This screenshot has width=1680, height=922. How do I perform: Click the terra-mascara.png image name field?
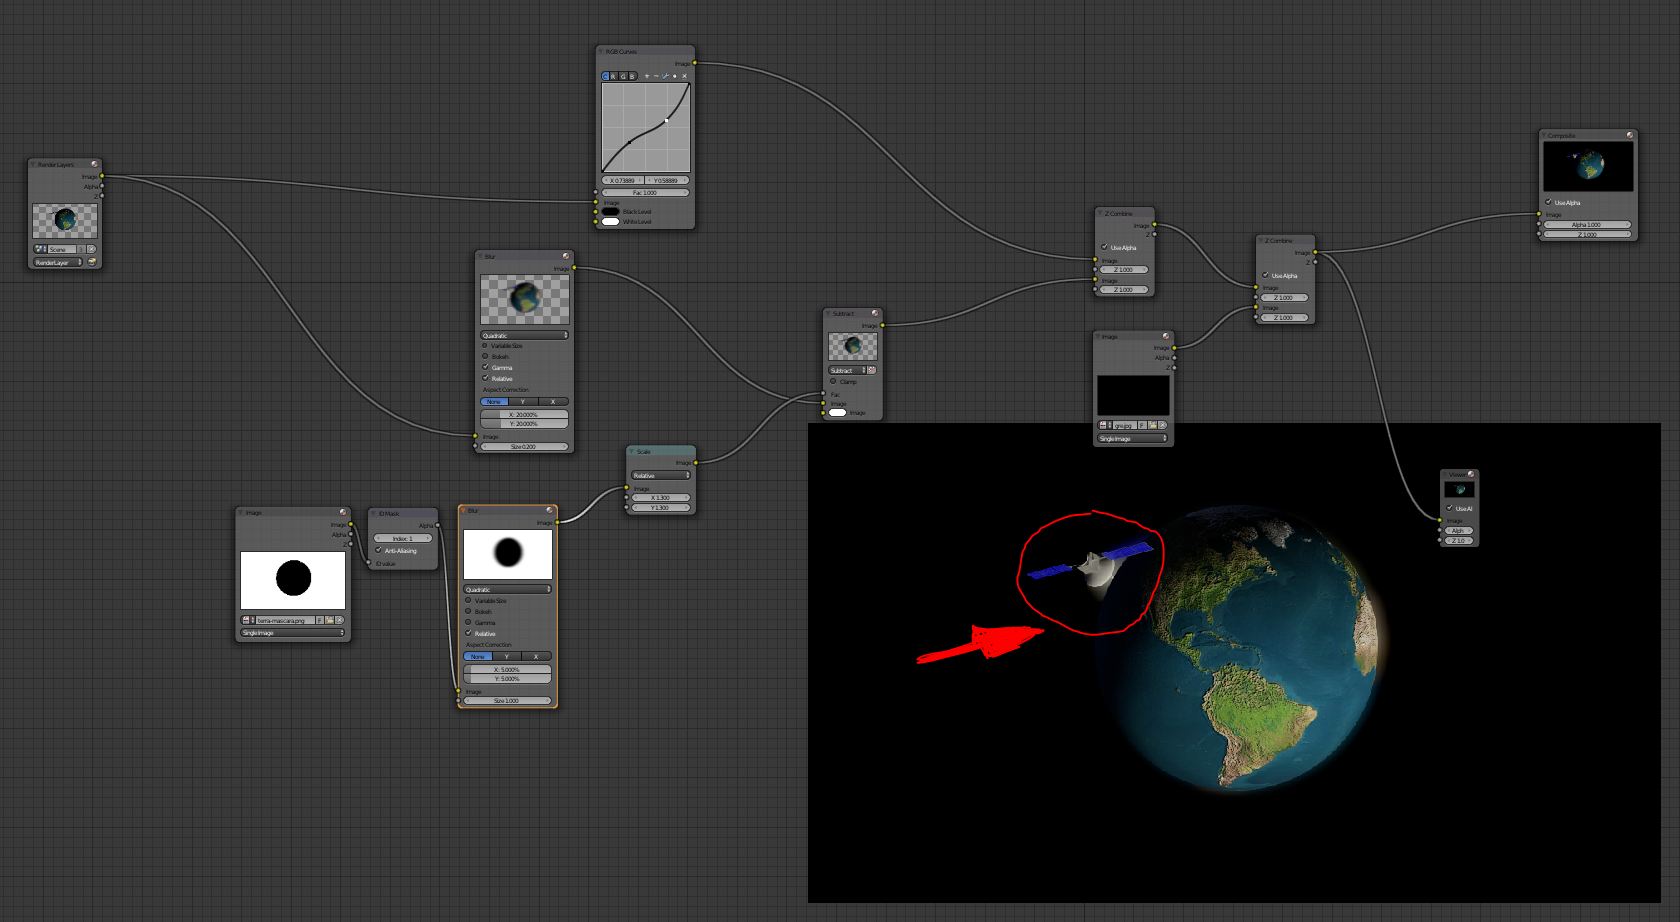point(284,620)
